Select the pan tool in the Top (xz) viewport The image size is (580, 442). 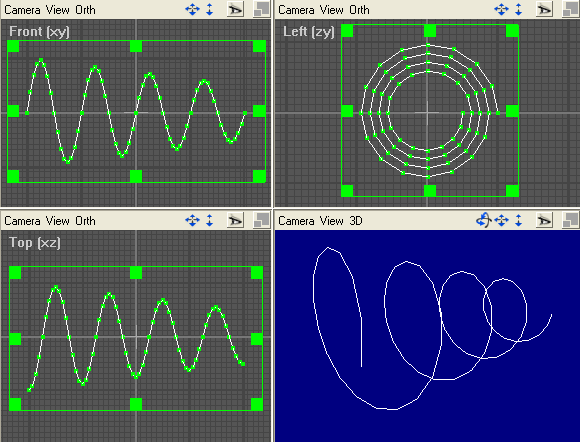[x=192, y=220]
